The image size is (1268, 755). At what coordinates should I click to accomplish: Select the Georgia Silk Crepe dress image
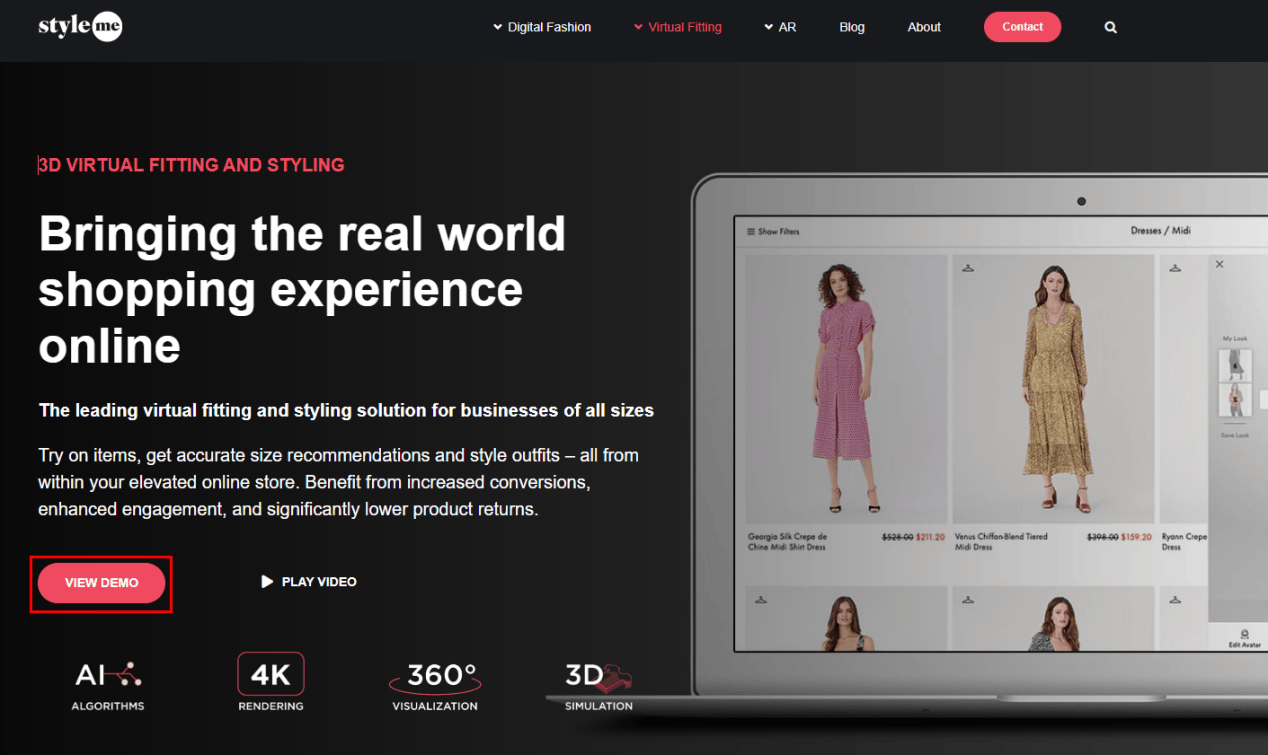point(846,388)
